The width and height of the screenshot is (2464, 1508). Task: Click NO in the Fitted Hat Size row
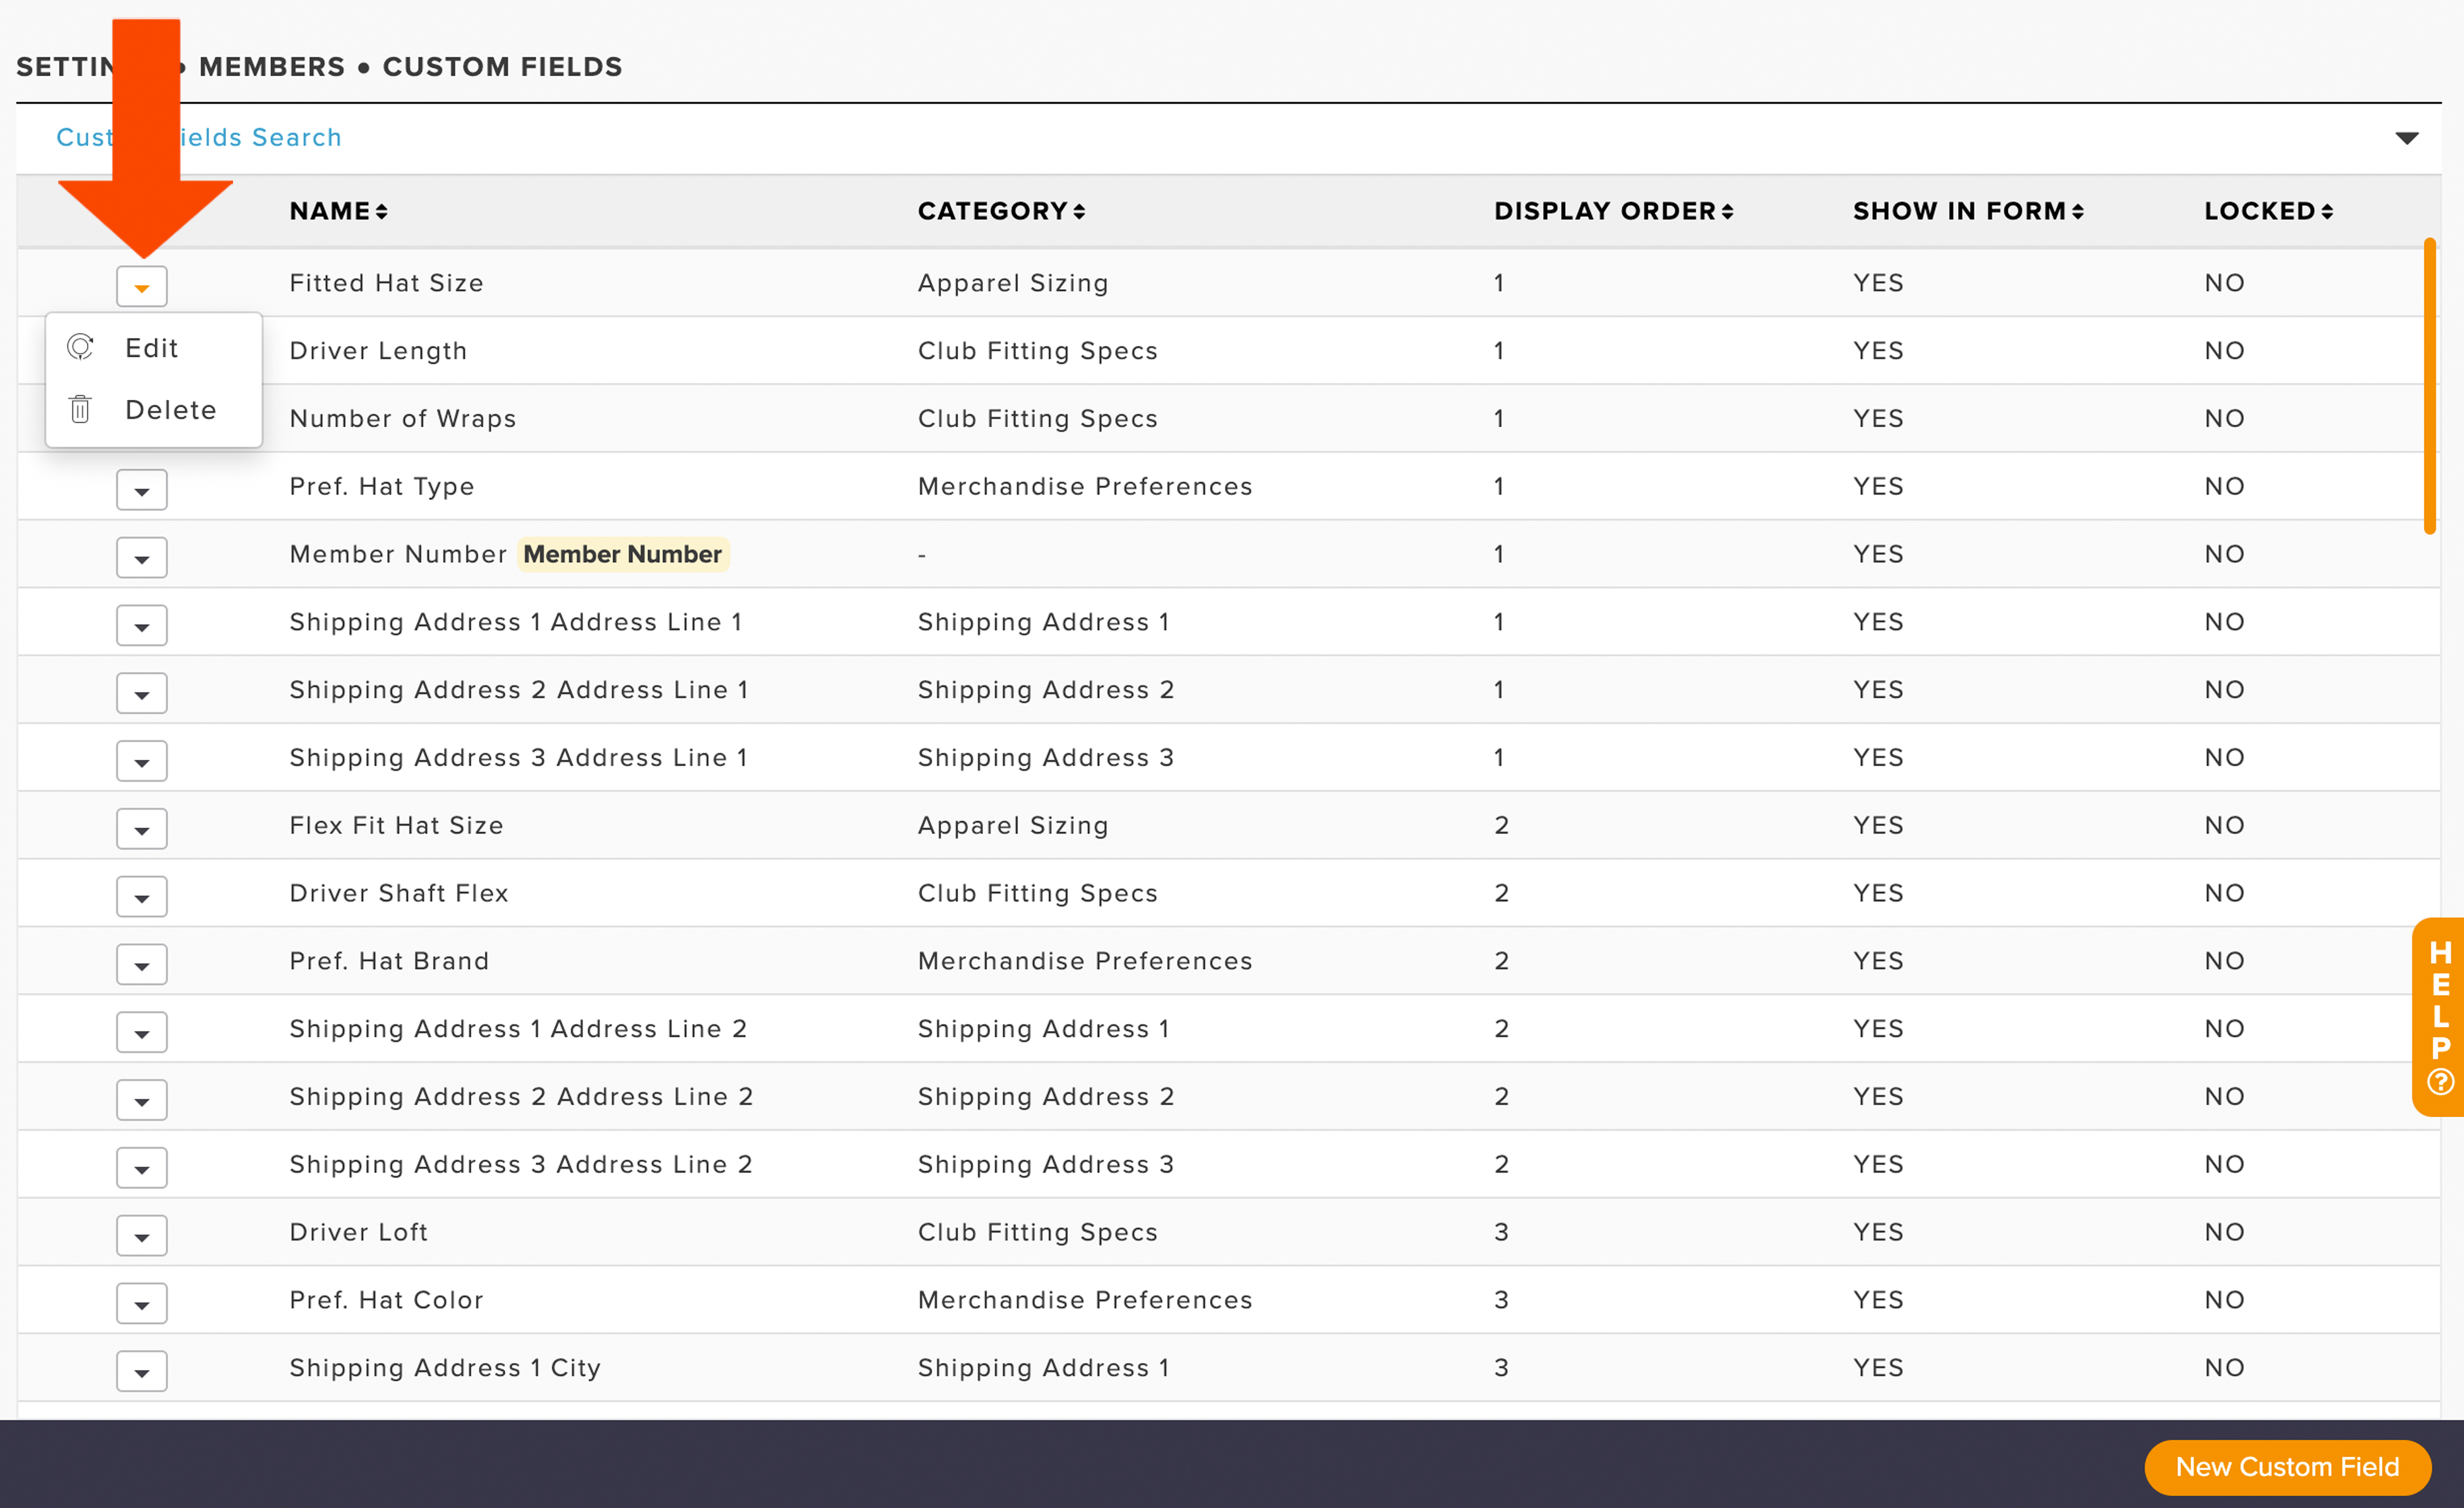pyautogui.click(x=2224, y=283)
